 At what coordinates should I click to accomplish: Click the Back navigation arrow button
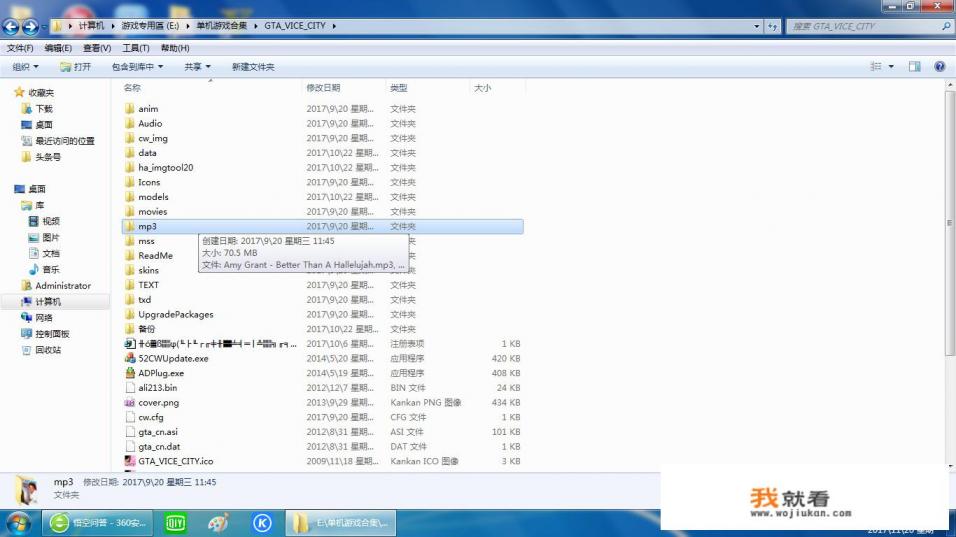coord(11,26)
